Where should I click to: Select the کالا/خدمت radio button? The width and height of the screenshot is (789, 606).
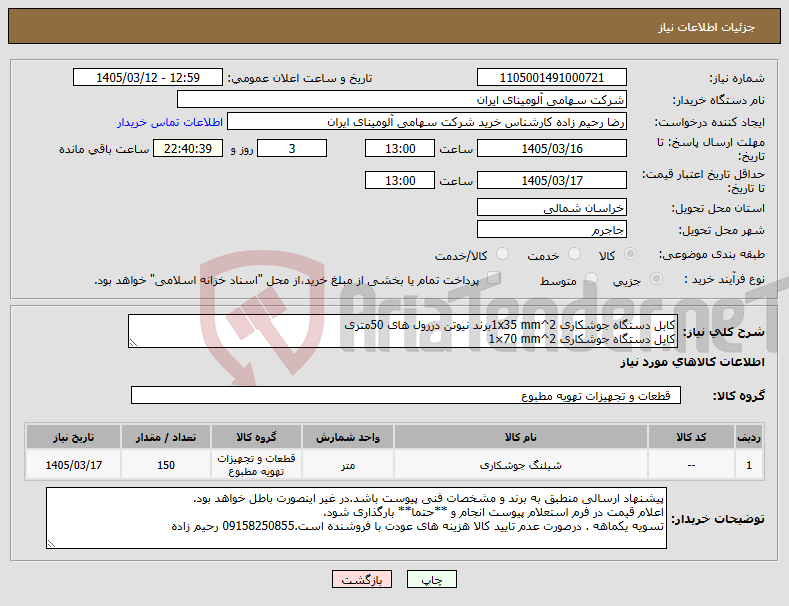(502, 254)
